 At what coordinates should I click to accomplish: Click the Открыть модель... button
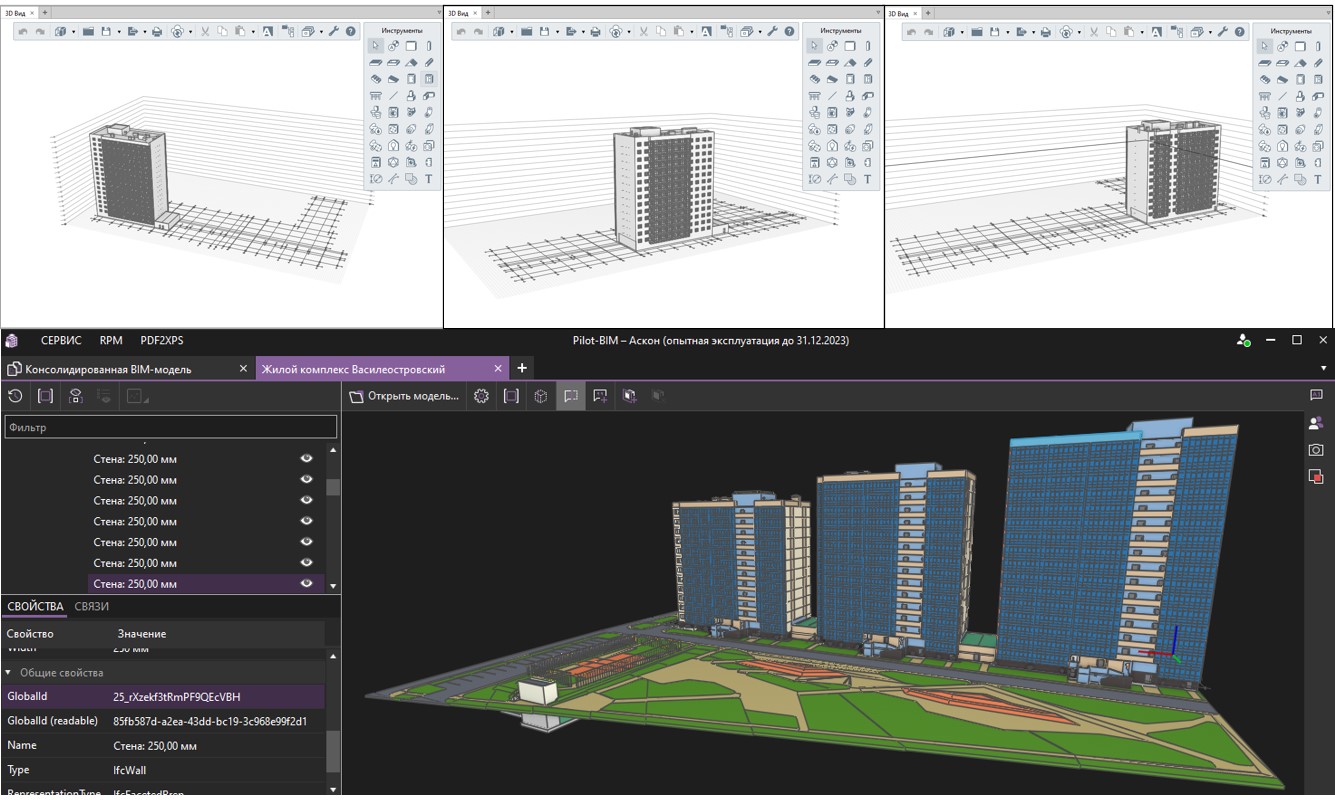pyautogui.click(x=404, y=396)
